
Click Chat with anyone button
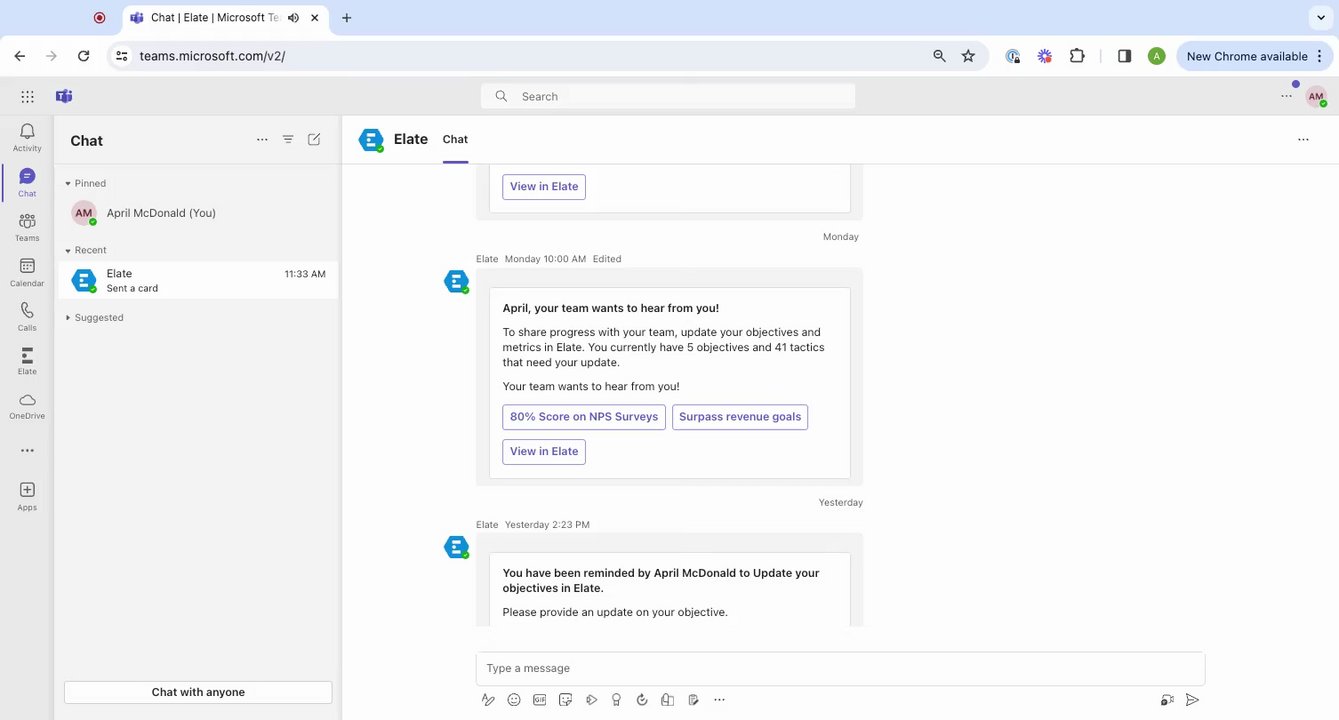click(x=198, y=692)
